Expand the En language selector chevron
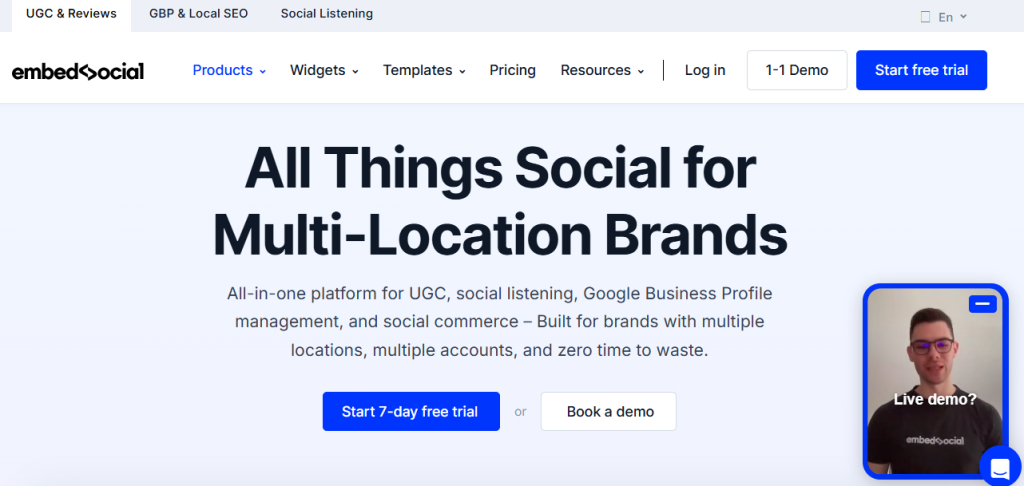The image size is (1024, 486). coord(963,17)
